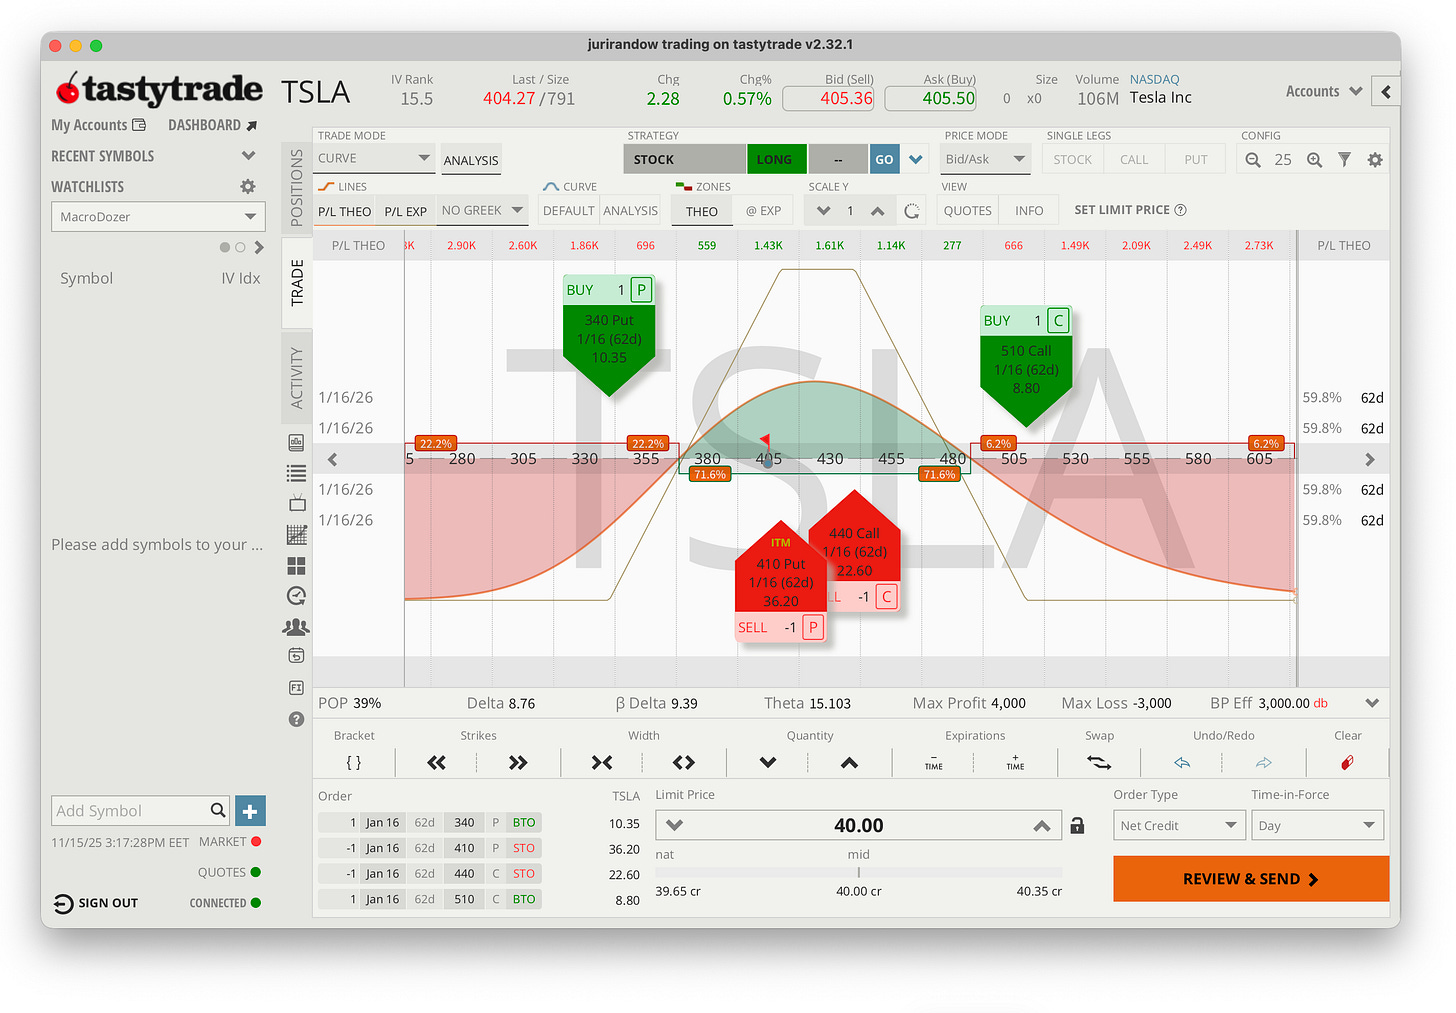
Task: Redo the order change
Action: coord(1264,762)
